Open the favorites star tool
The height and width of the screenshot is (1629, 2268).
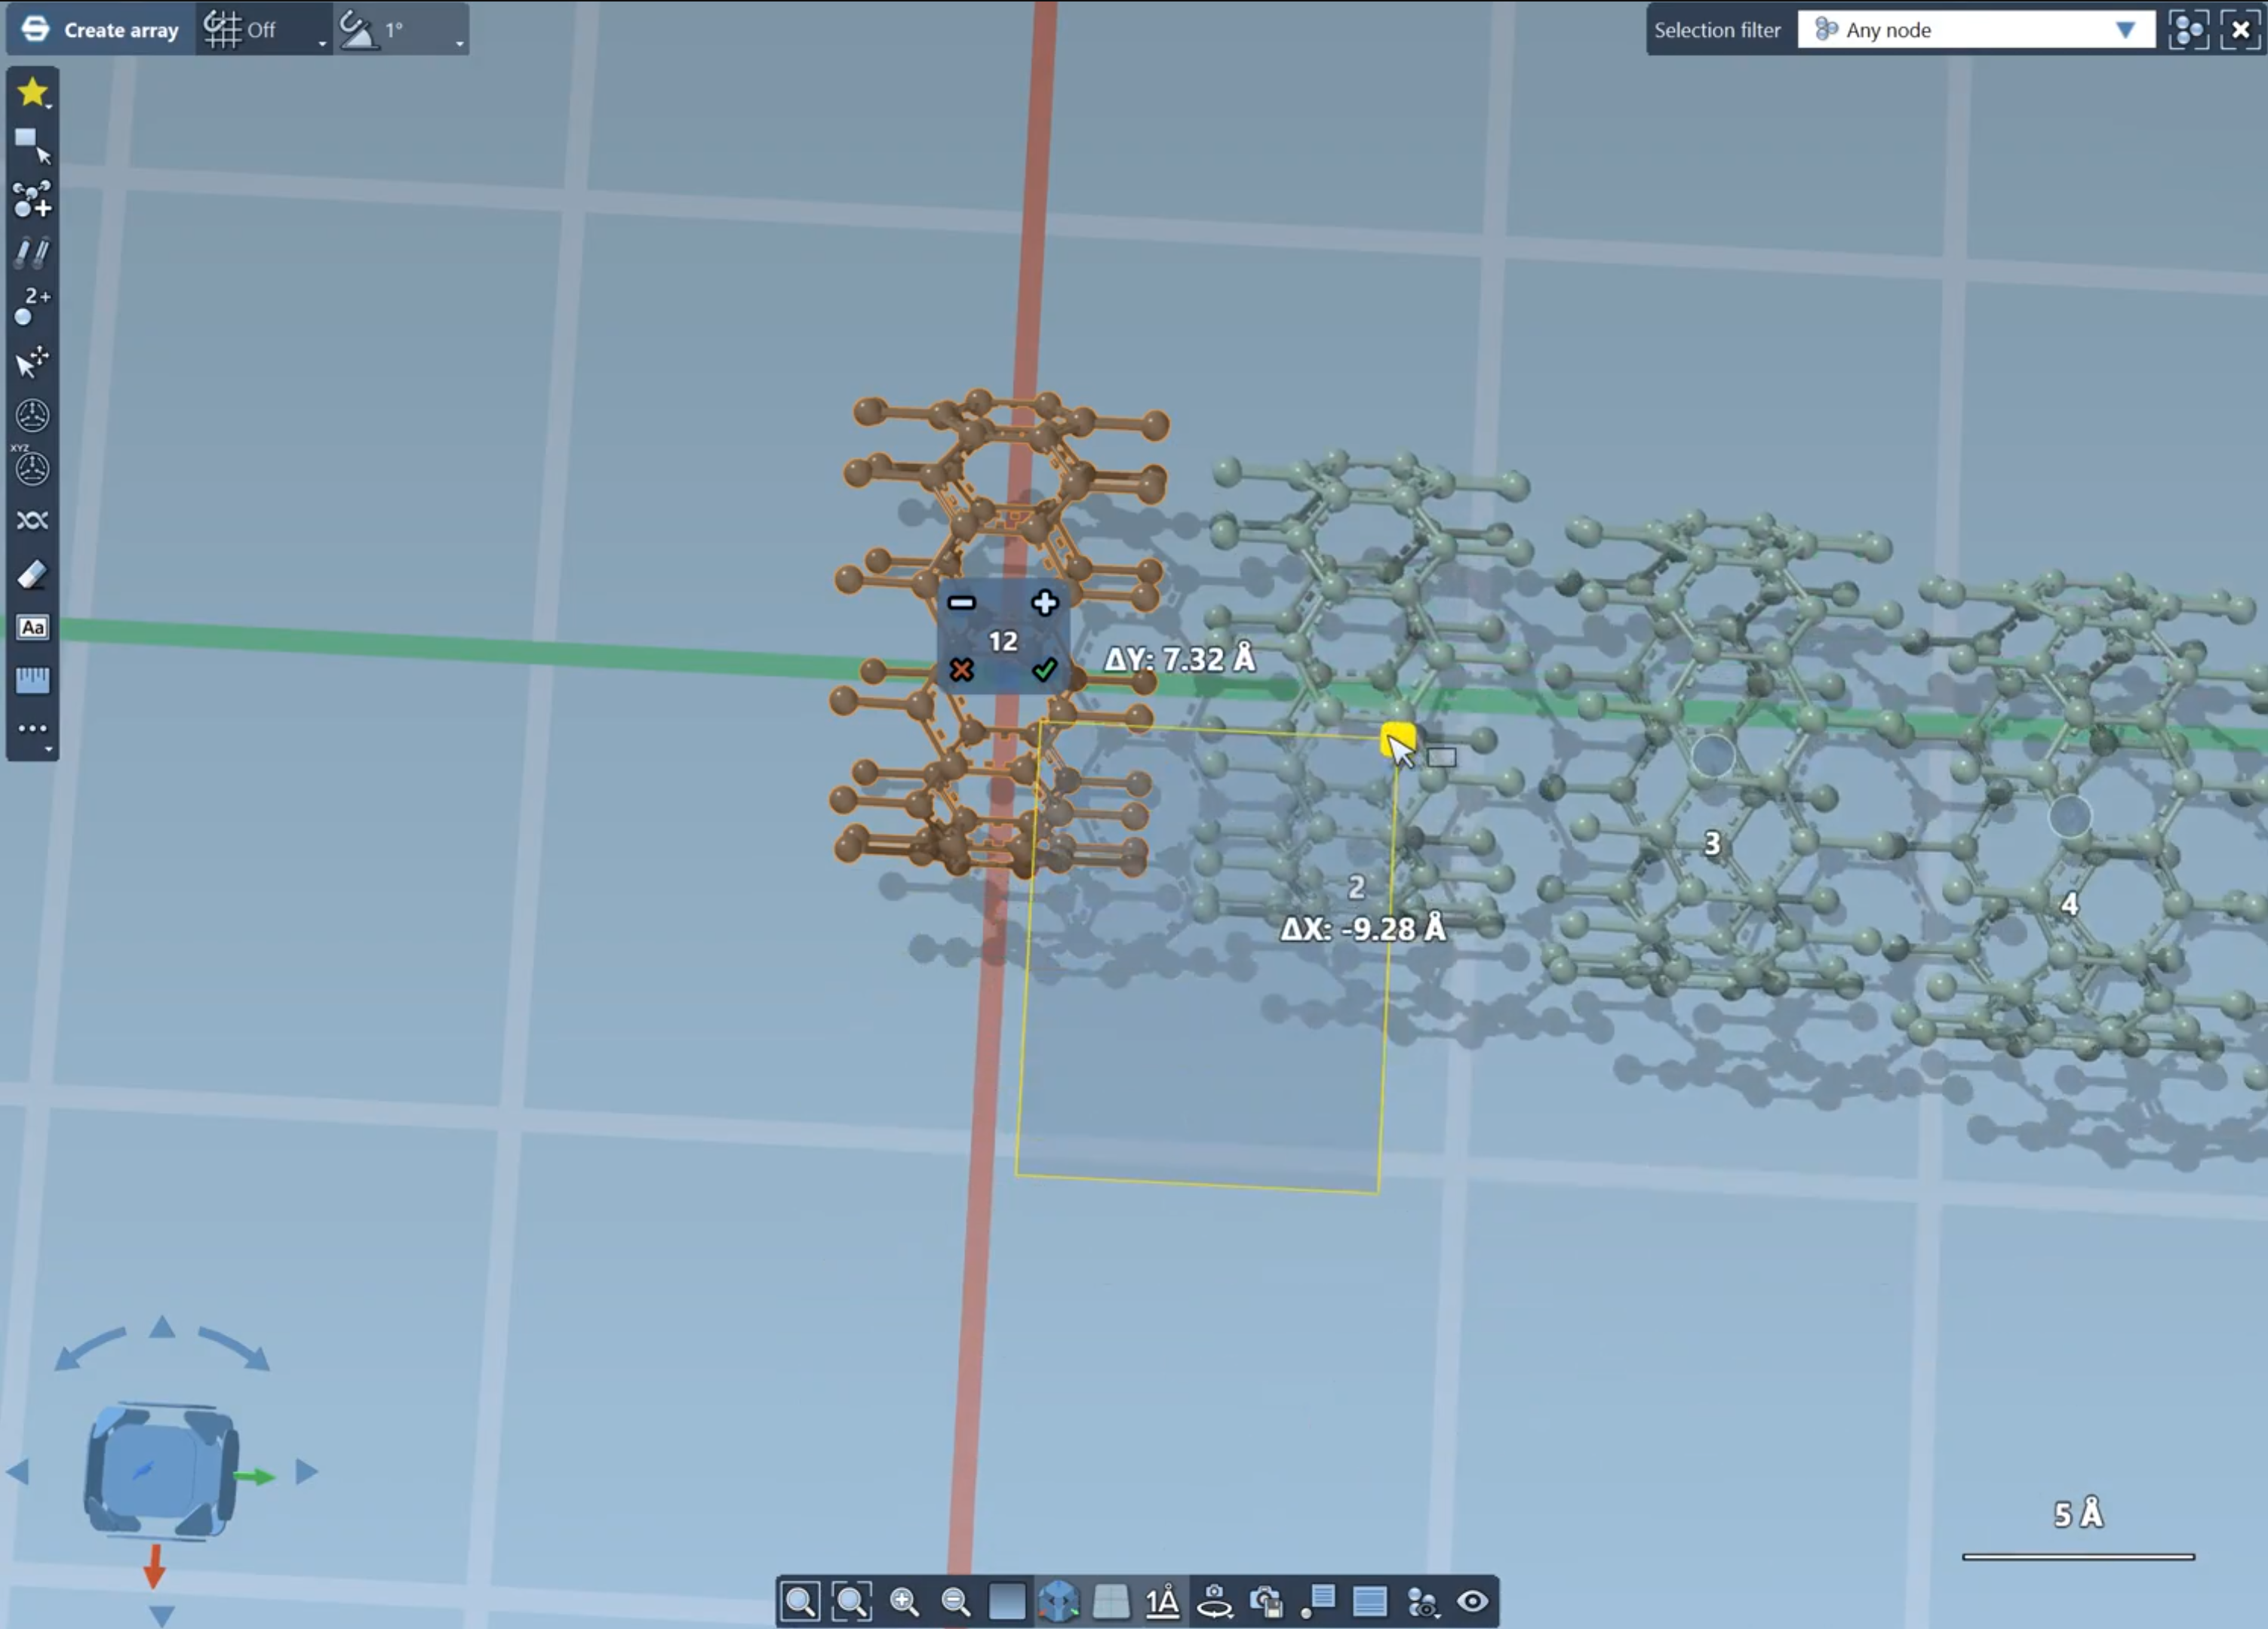click(32, 92)
